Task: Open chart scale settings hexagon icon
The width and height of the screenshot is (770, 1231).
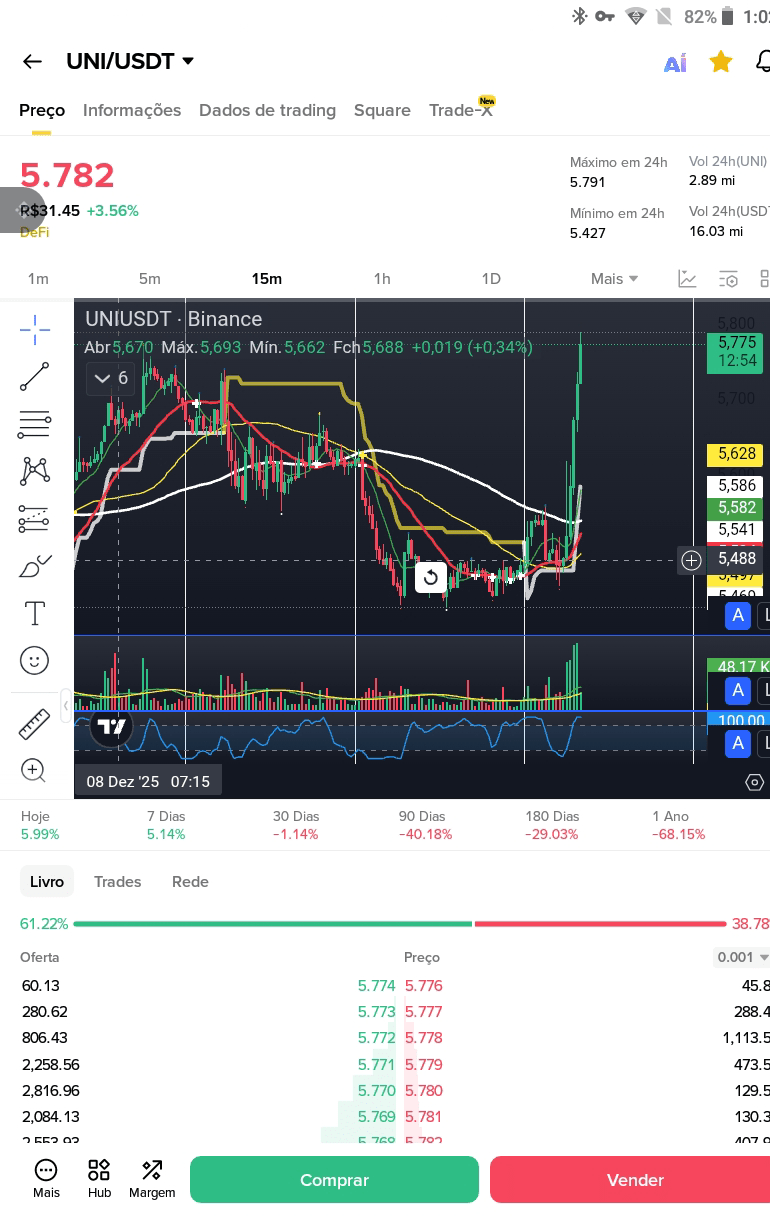Action: click(755, 782)
